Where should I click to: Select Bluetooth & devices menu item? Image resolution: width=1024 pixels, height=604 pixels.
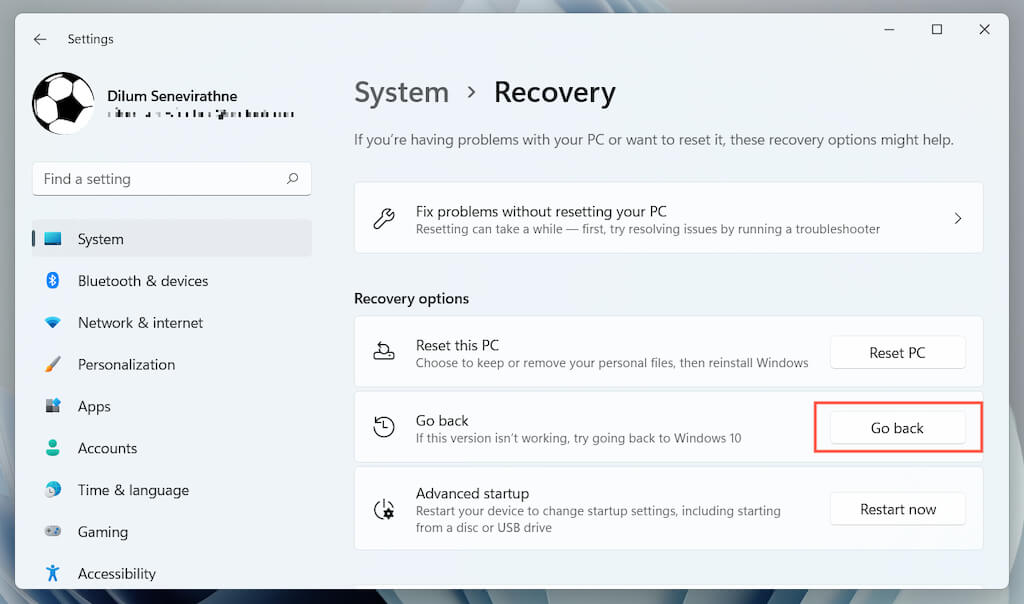143,281
